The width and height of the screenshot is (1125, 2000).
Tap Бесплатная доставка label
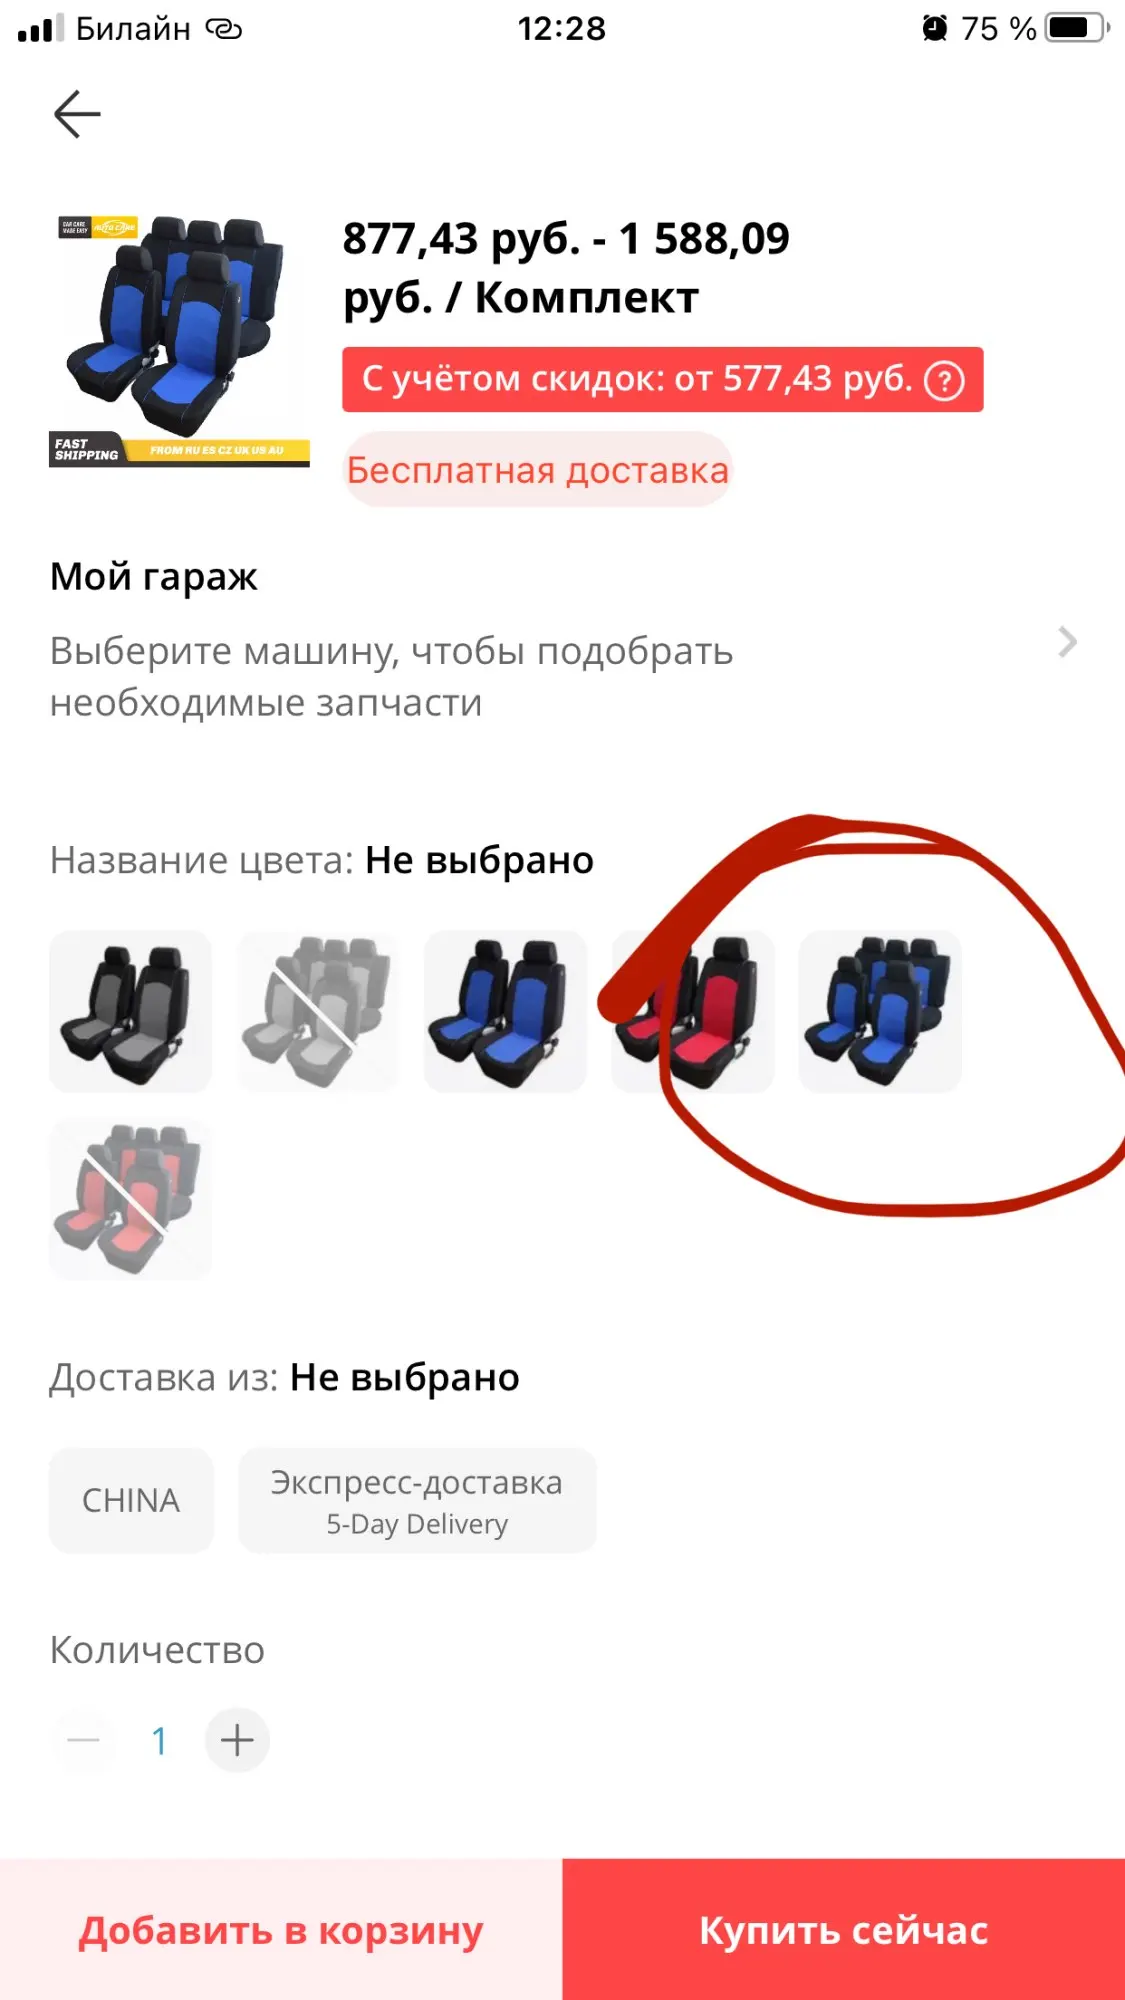click(538, 470)
